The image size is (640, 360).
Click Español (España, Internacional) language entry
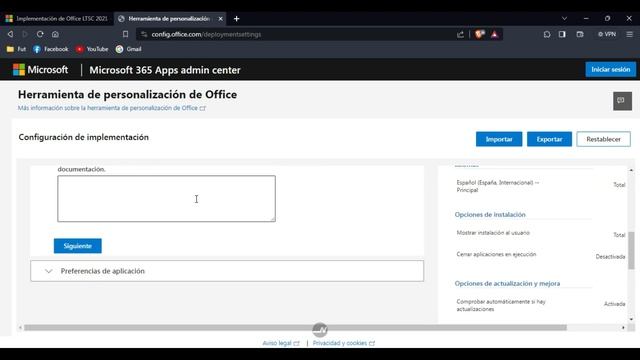point(498,186)
